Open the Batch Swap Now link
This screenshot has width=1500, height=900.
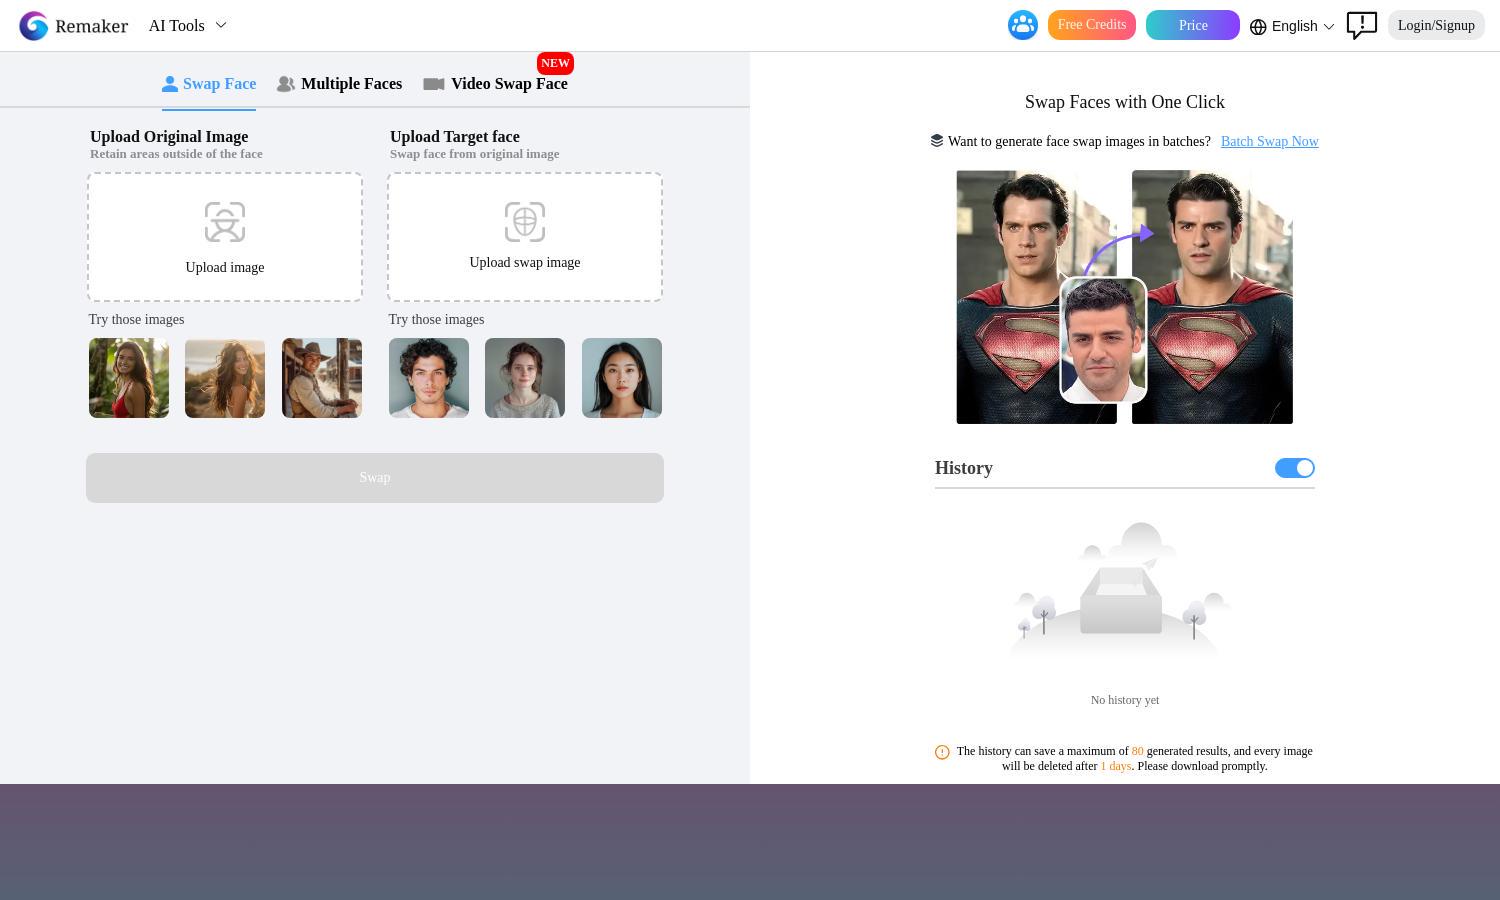[1270, 141]
